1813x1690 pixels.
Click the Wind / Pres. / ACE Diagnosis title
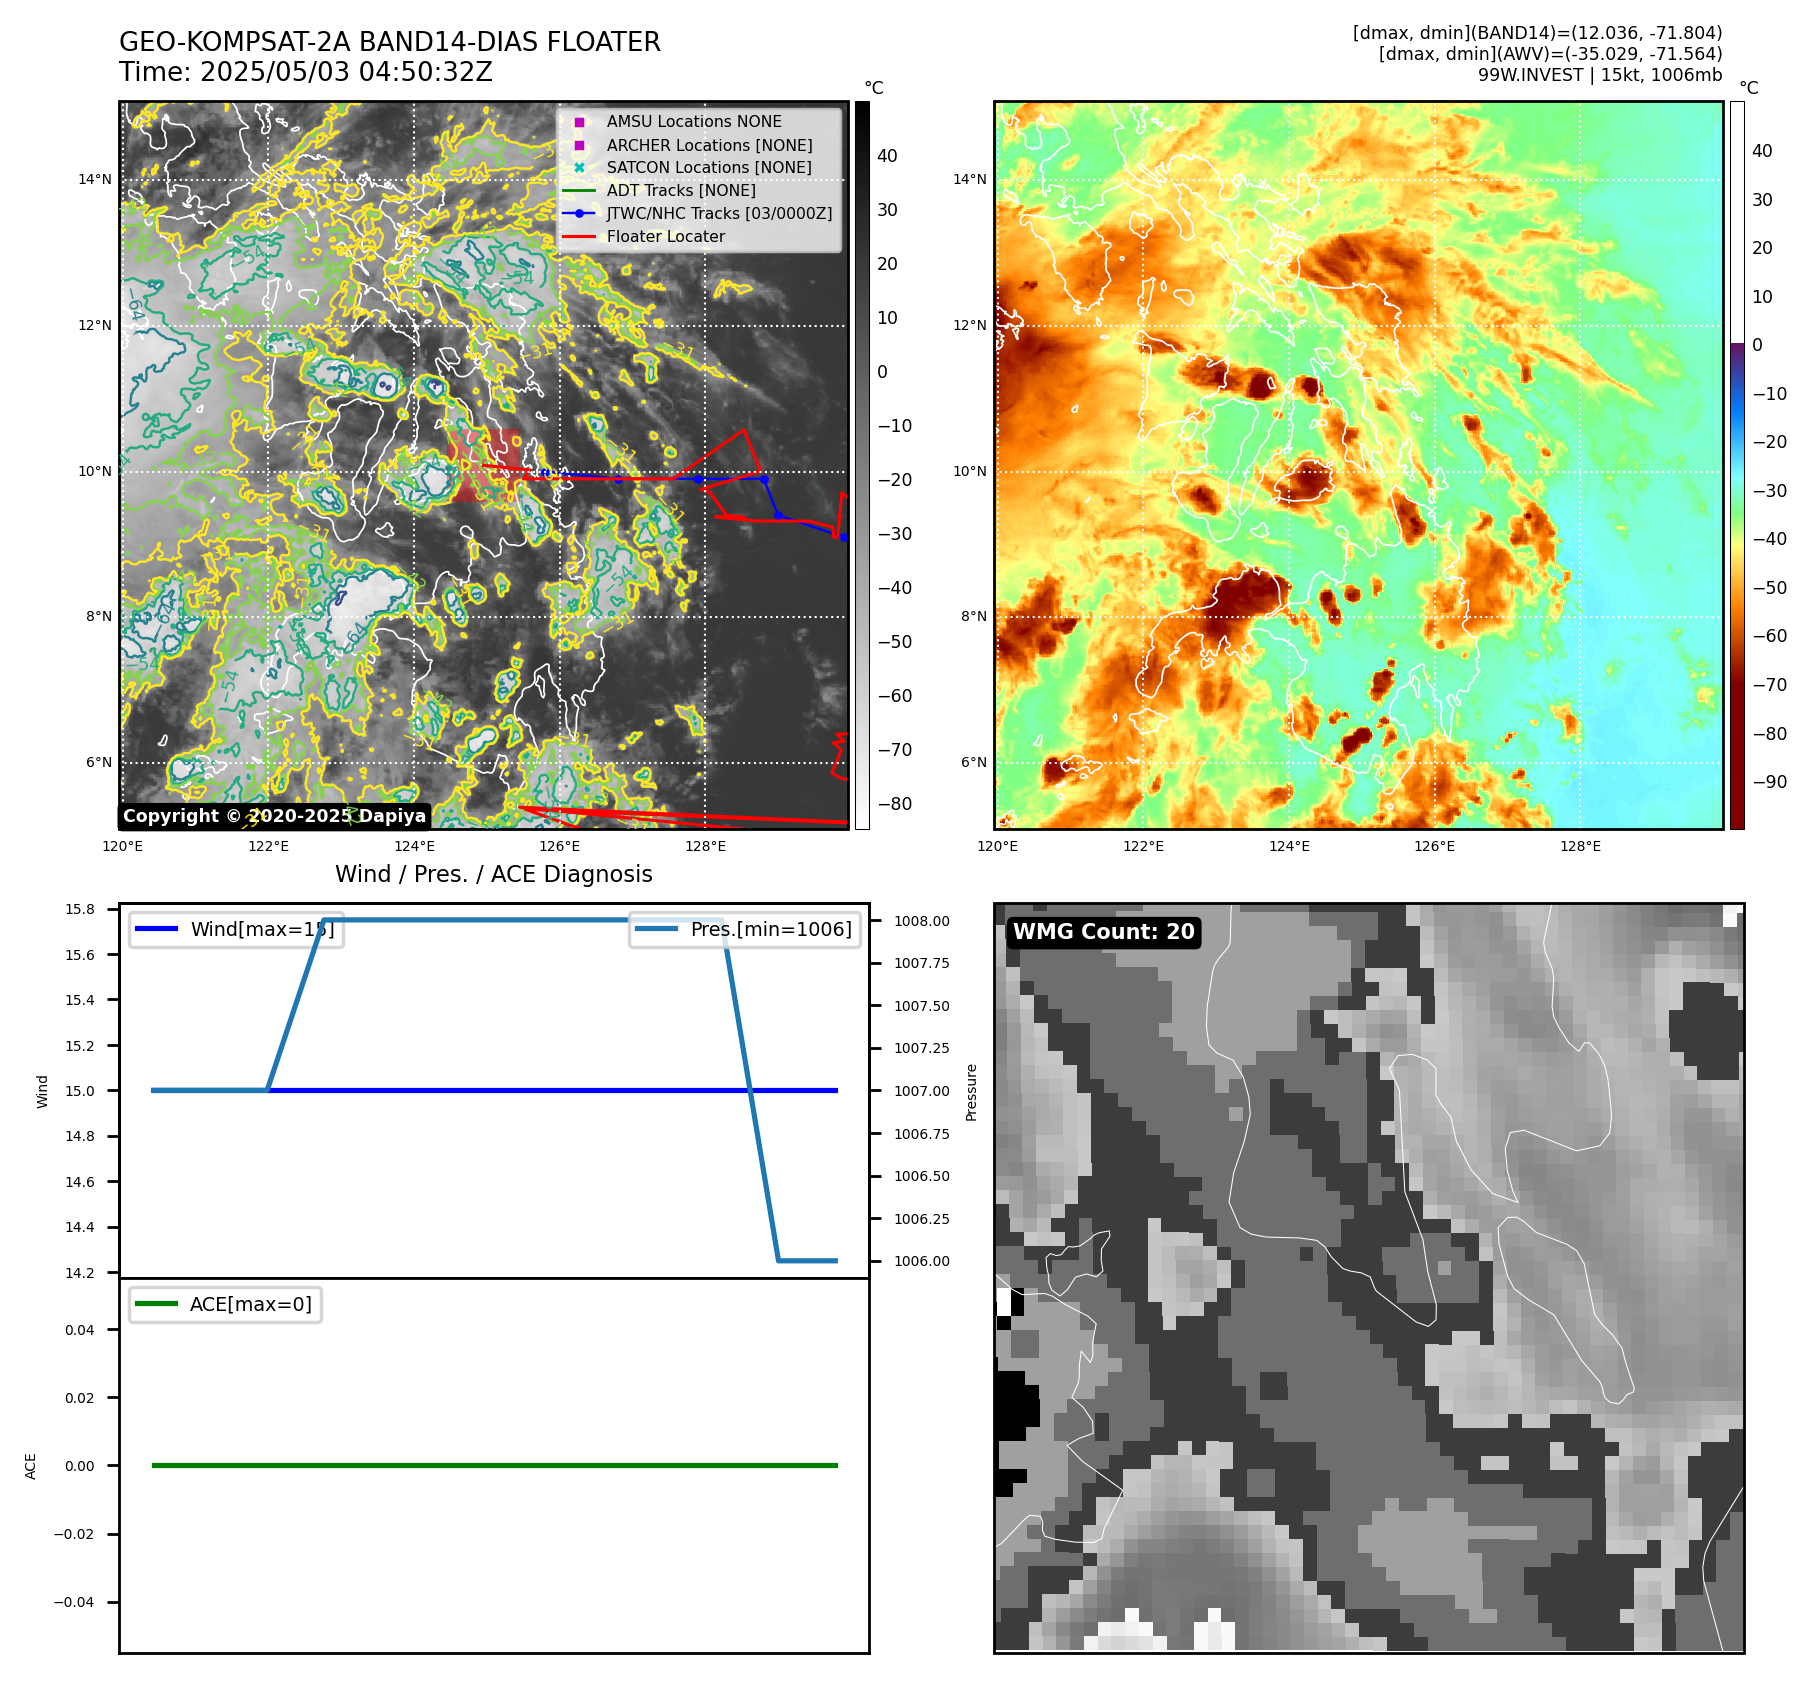pos(494,874)
